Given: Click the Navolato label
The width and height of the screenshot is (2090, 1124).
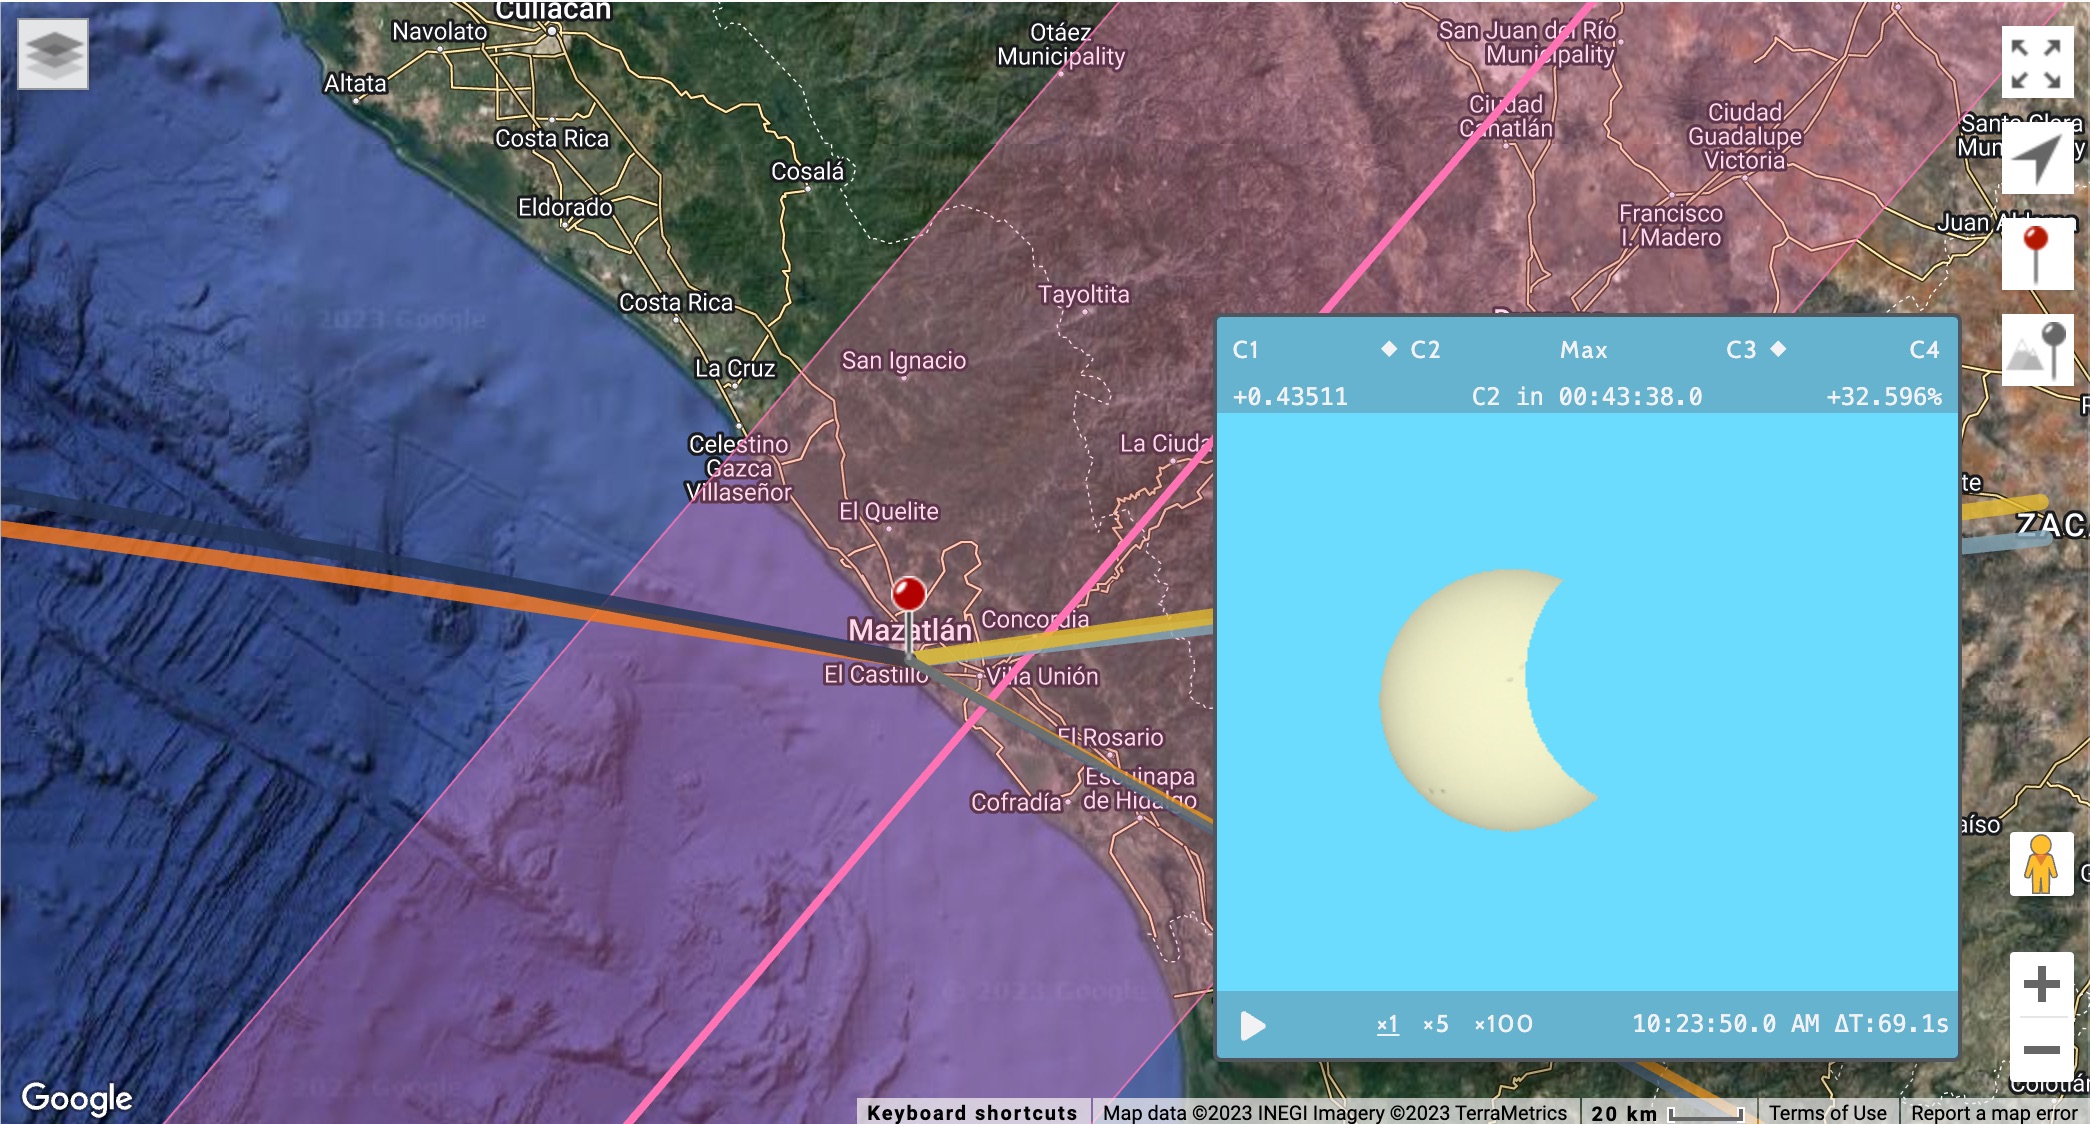Looking at the screenshot, I should click(440, 31).
